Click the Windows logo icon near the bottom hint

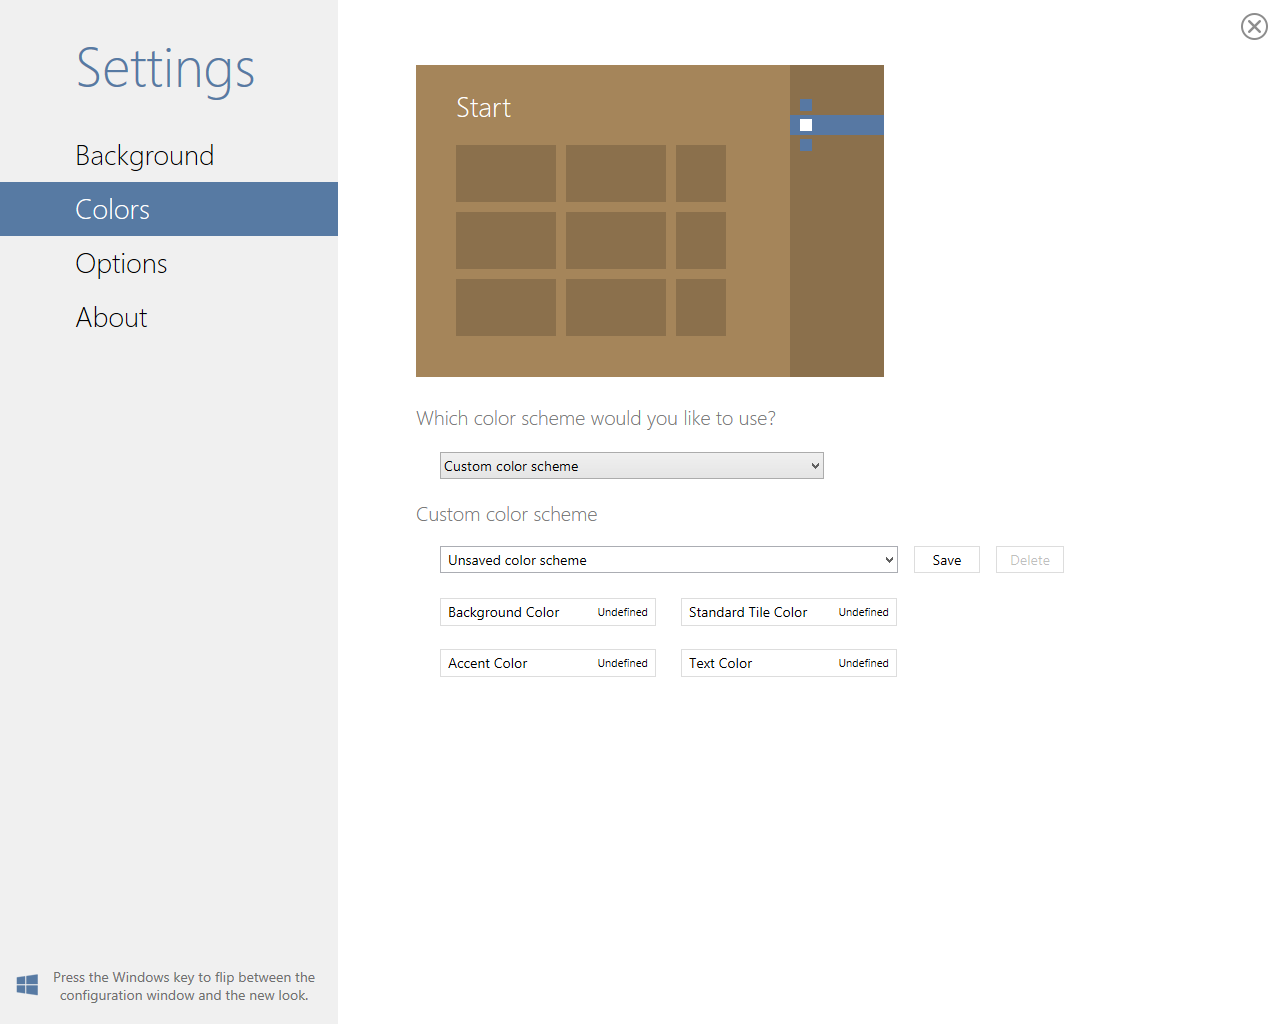click(x=26, y=984)
